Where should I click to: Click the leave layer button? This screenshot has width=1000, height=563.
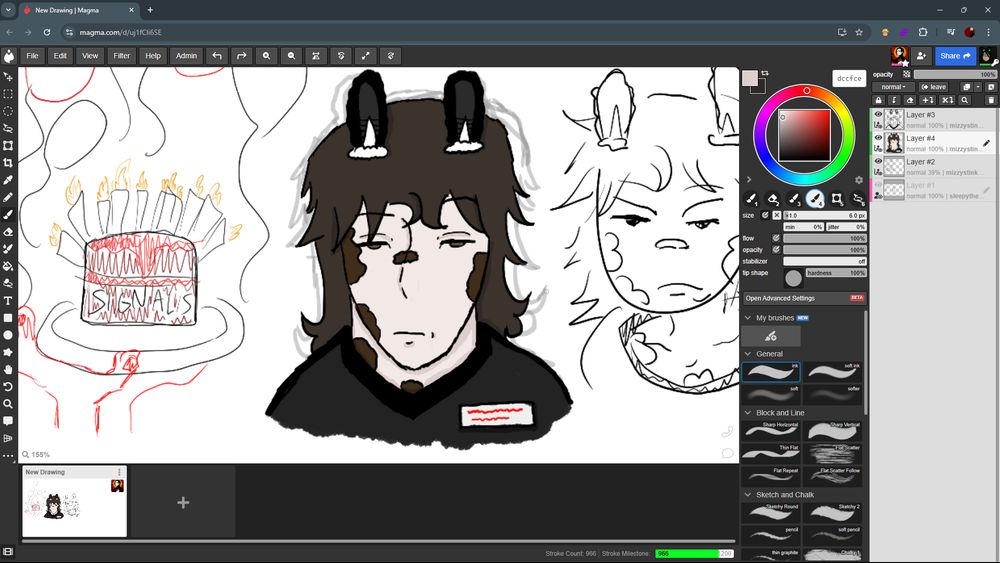coord(934,87)
